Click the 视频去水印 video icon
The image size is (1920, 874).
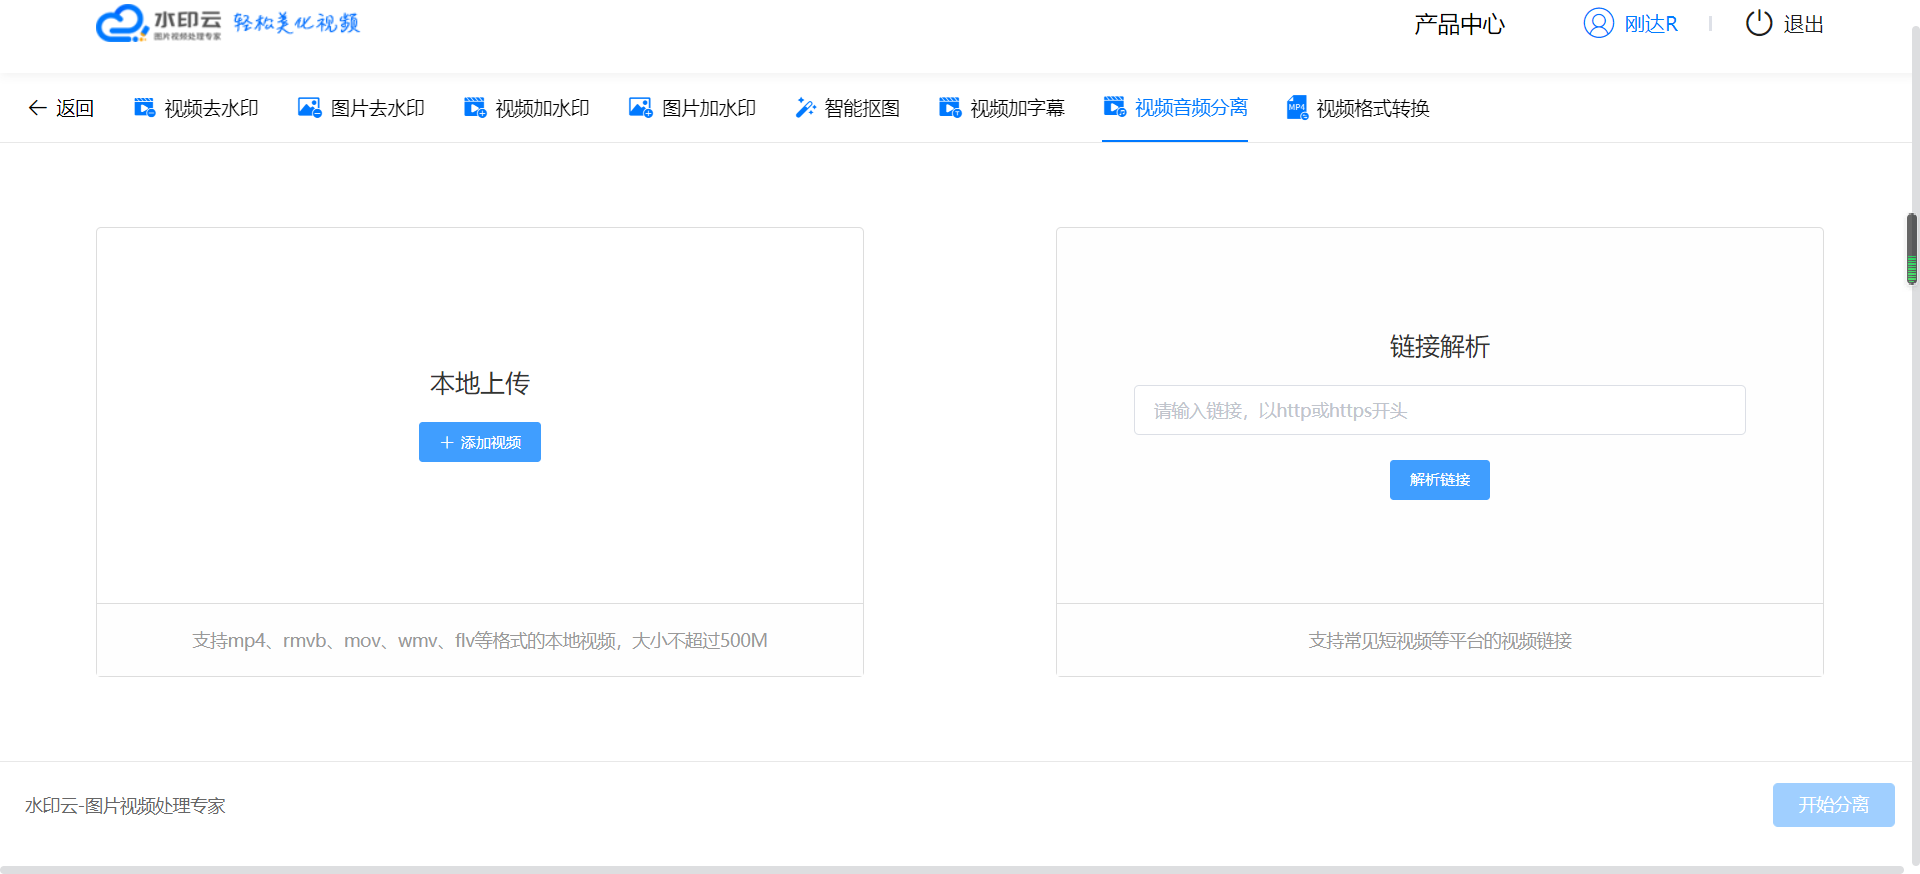145,108
